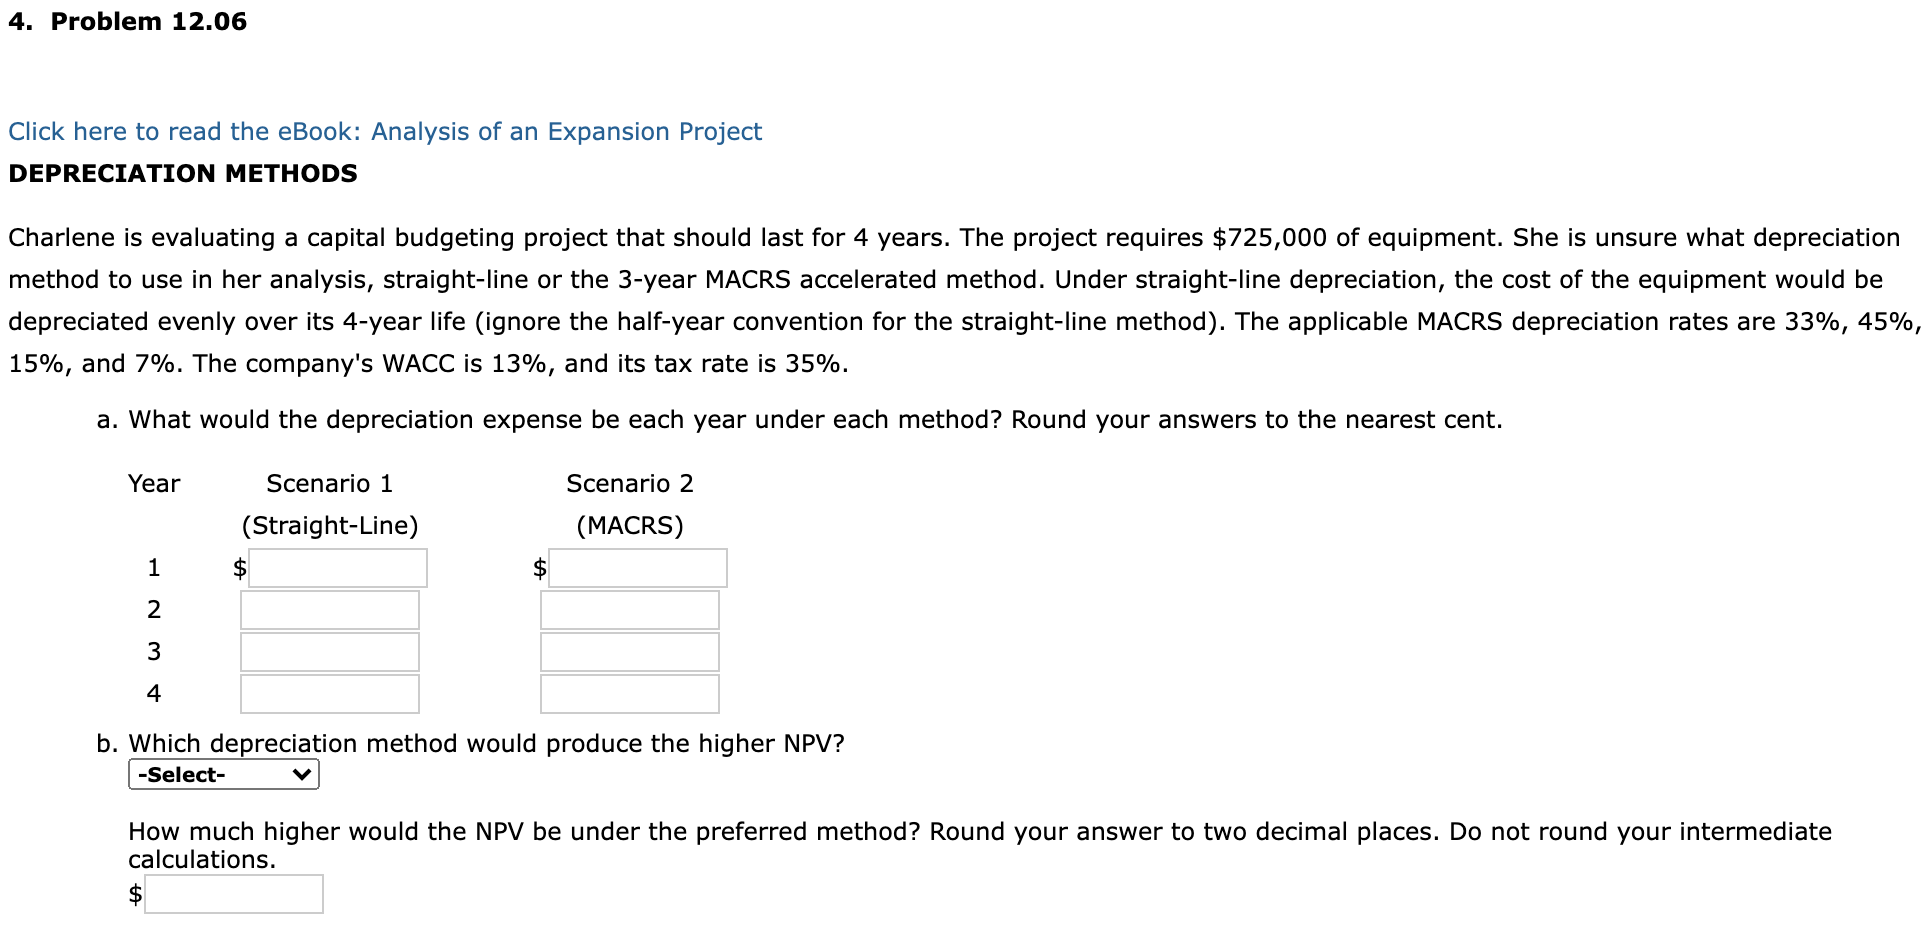The width and height of the screenshot is (1926, 944).
Task: Click the Year 2 MACRS input box
Action: (x=628, y=609)
